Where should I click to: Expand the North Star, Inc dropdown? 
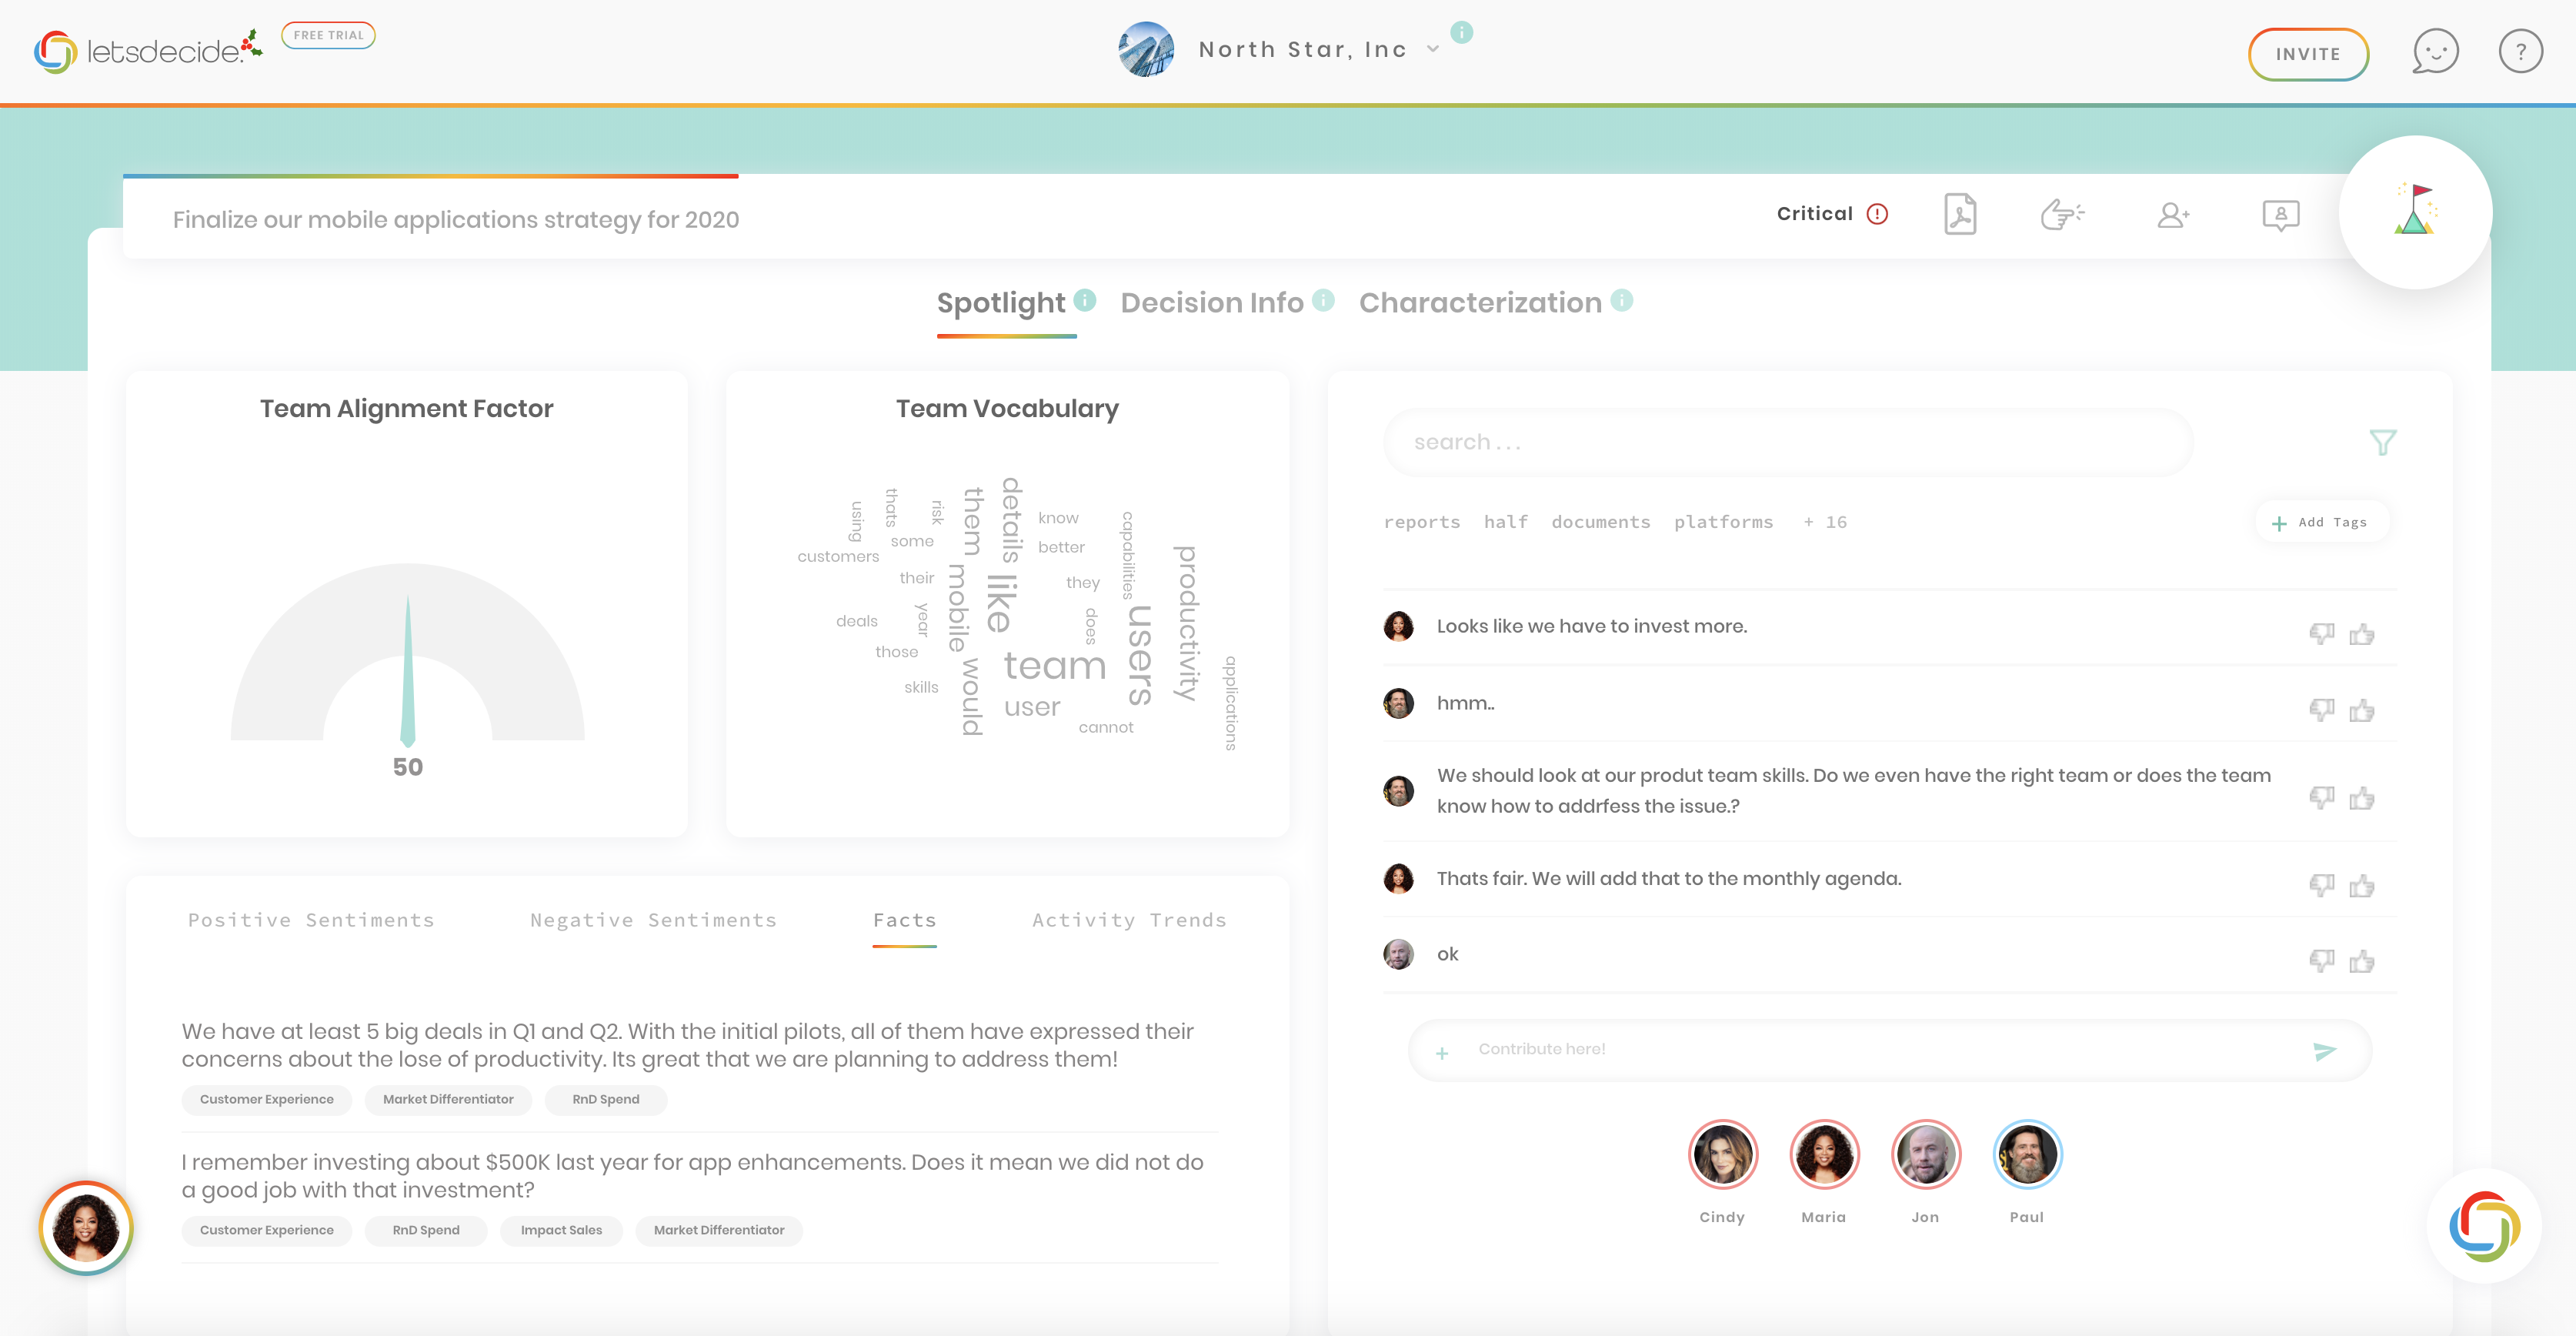1433,49
